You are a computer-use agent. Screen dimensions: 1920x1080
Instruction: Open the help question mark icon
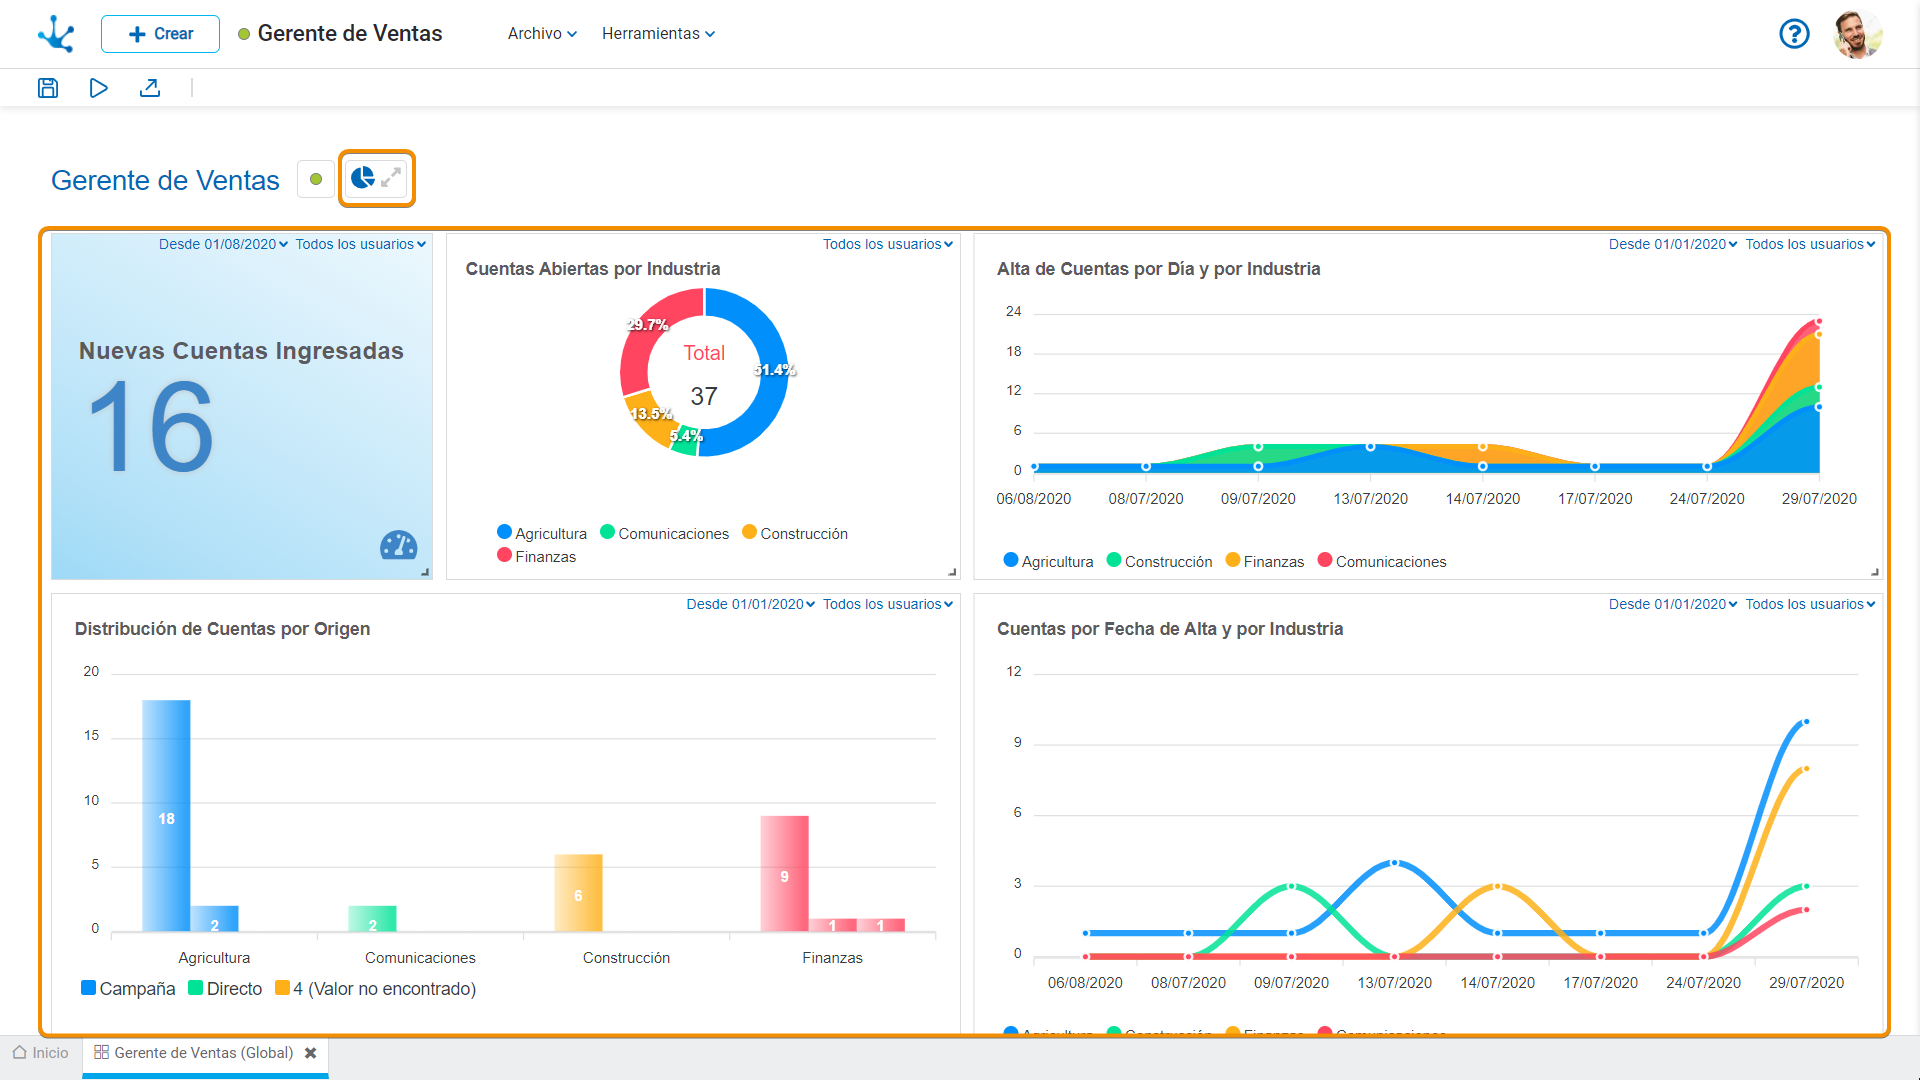point(1794,34)
